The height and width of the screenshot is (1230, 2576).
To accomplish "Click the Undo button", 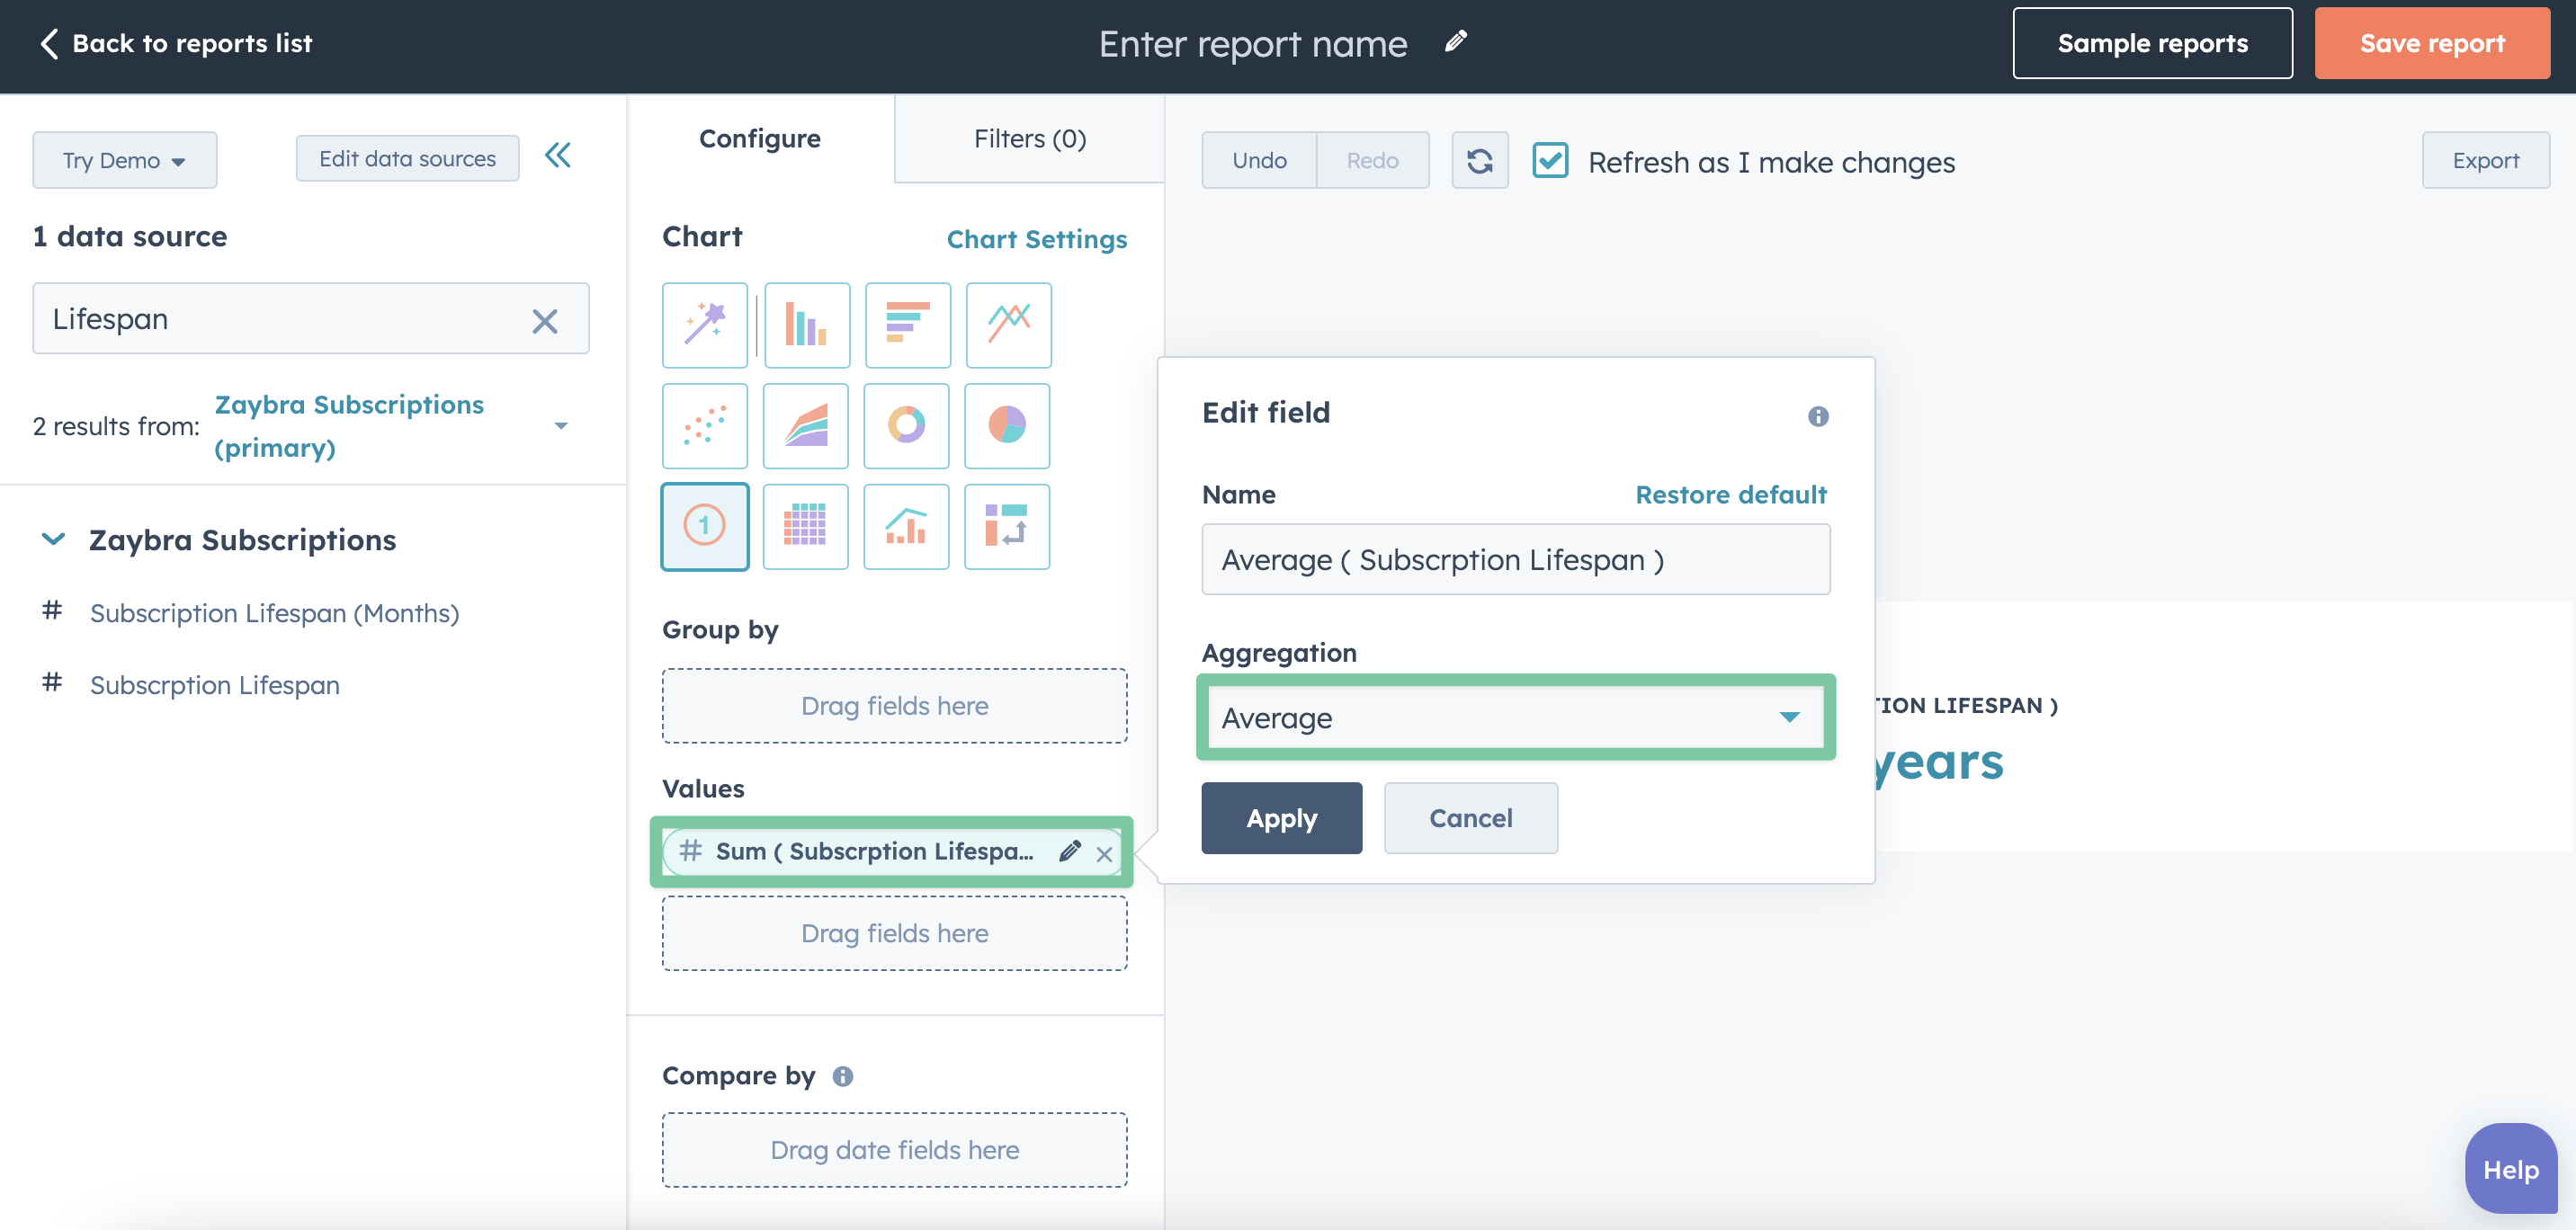I will point(1259,160).
